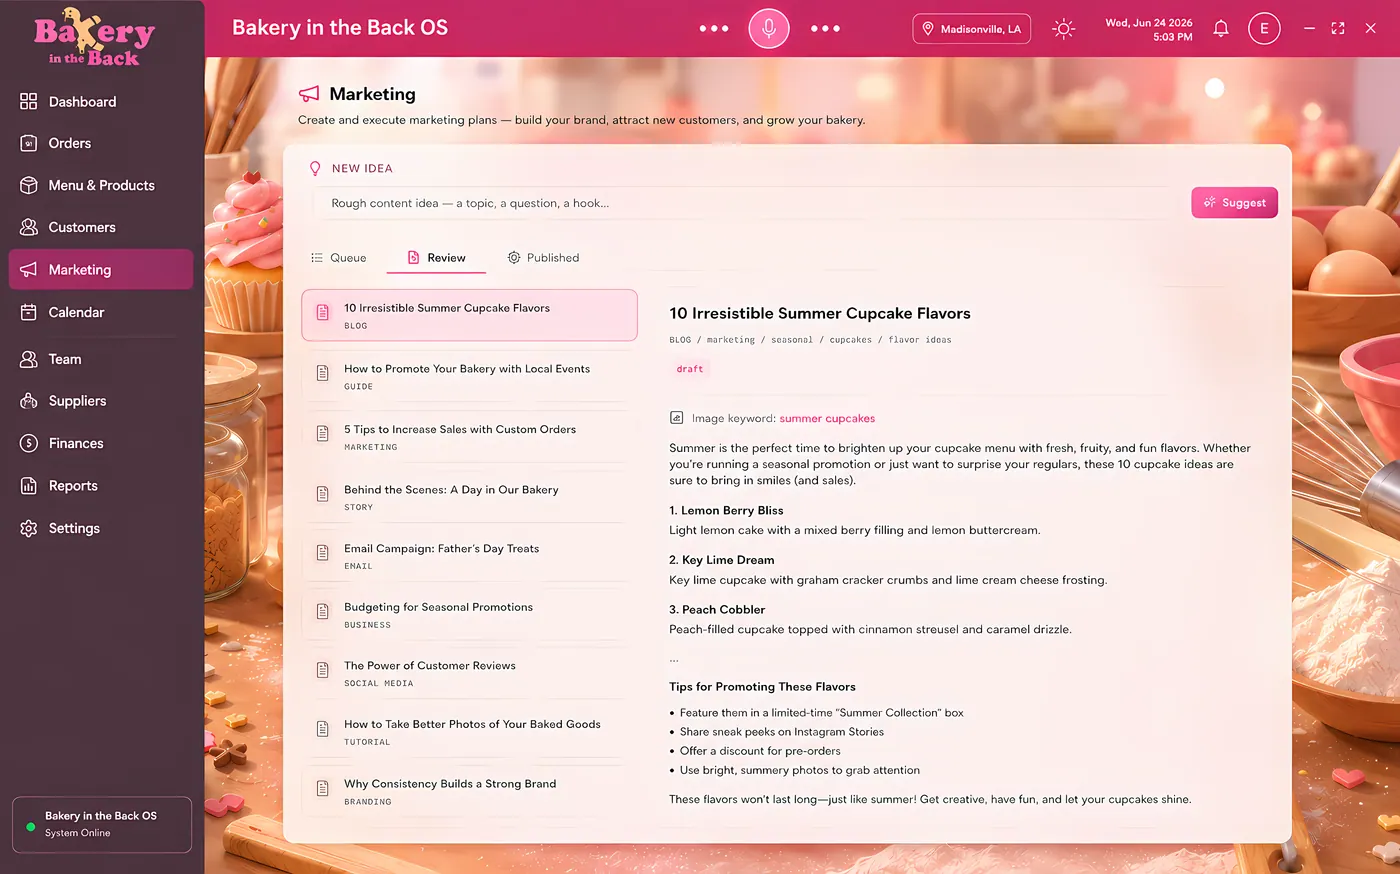
Task: Select the Email Campaign: Father's Day Treats item
Action: (469, 556)
